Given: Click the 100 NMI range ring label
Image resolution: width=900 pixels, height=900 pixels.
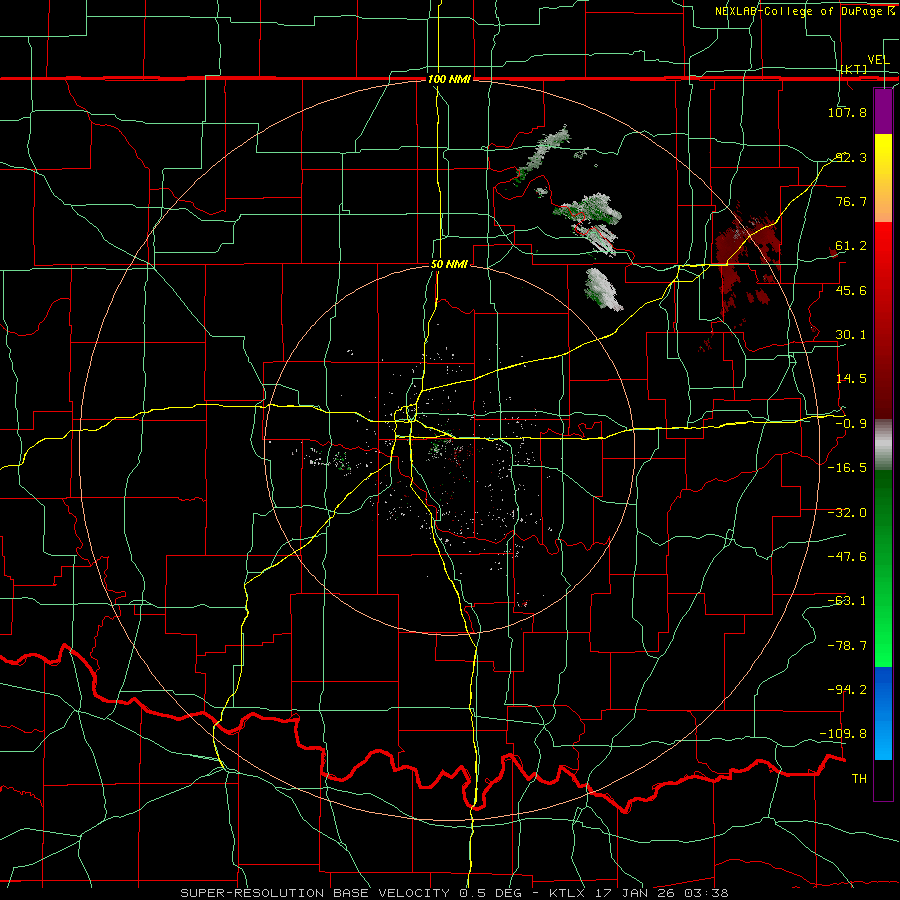Looking at the screenshot, I should [x=449, y=79].
